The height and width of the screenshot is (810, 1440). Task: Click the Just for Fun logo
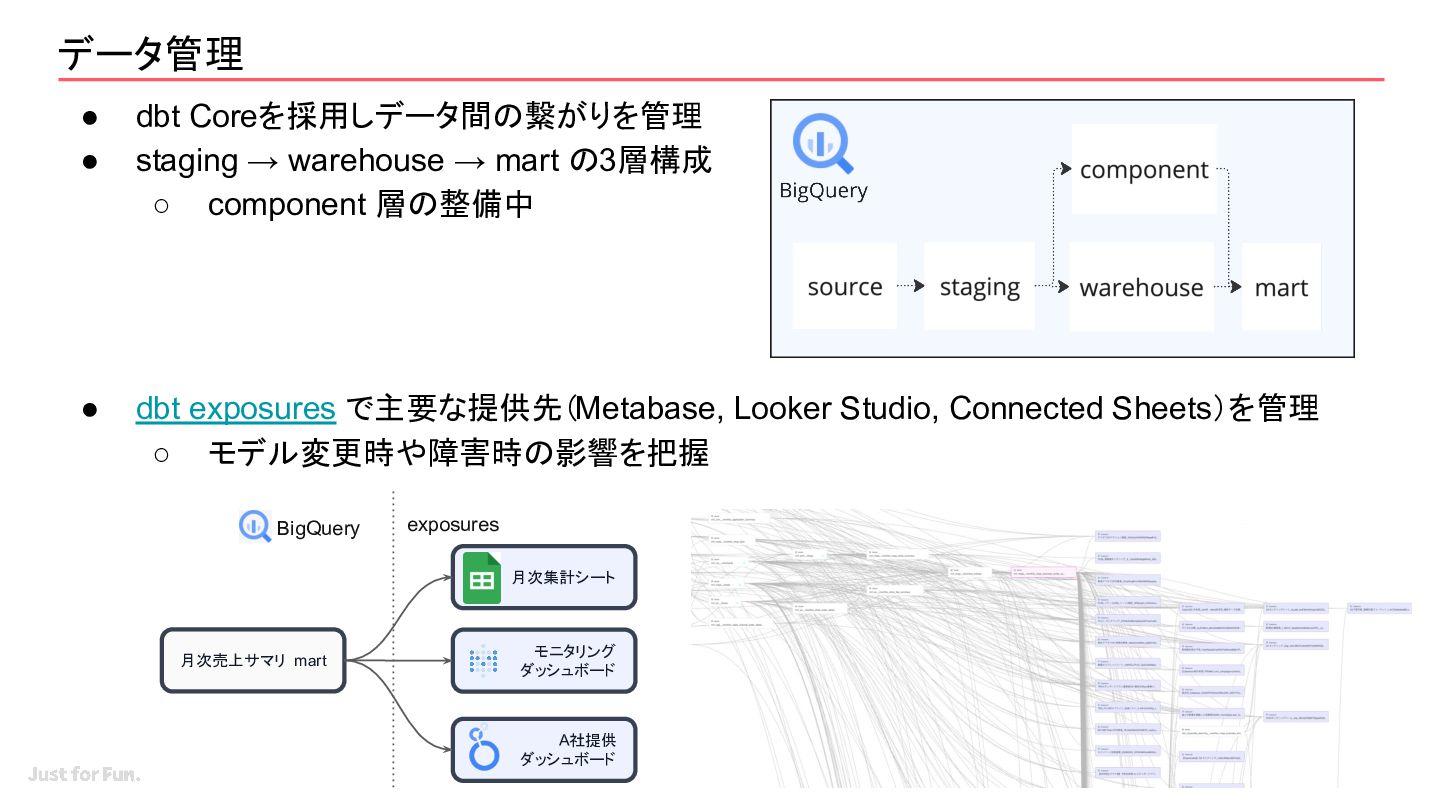pos(84,775)
